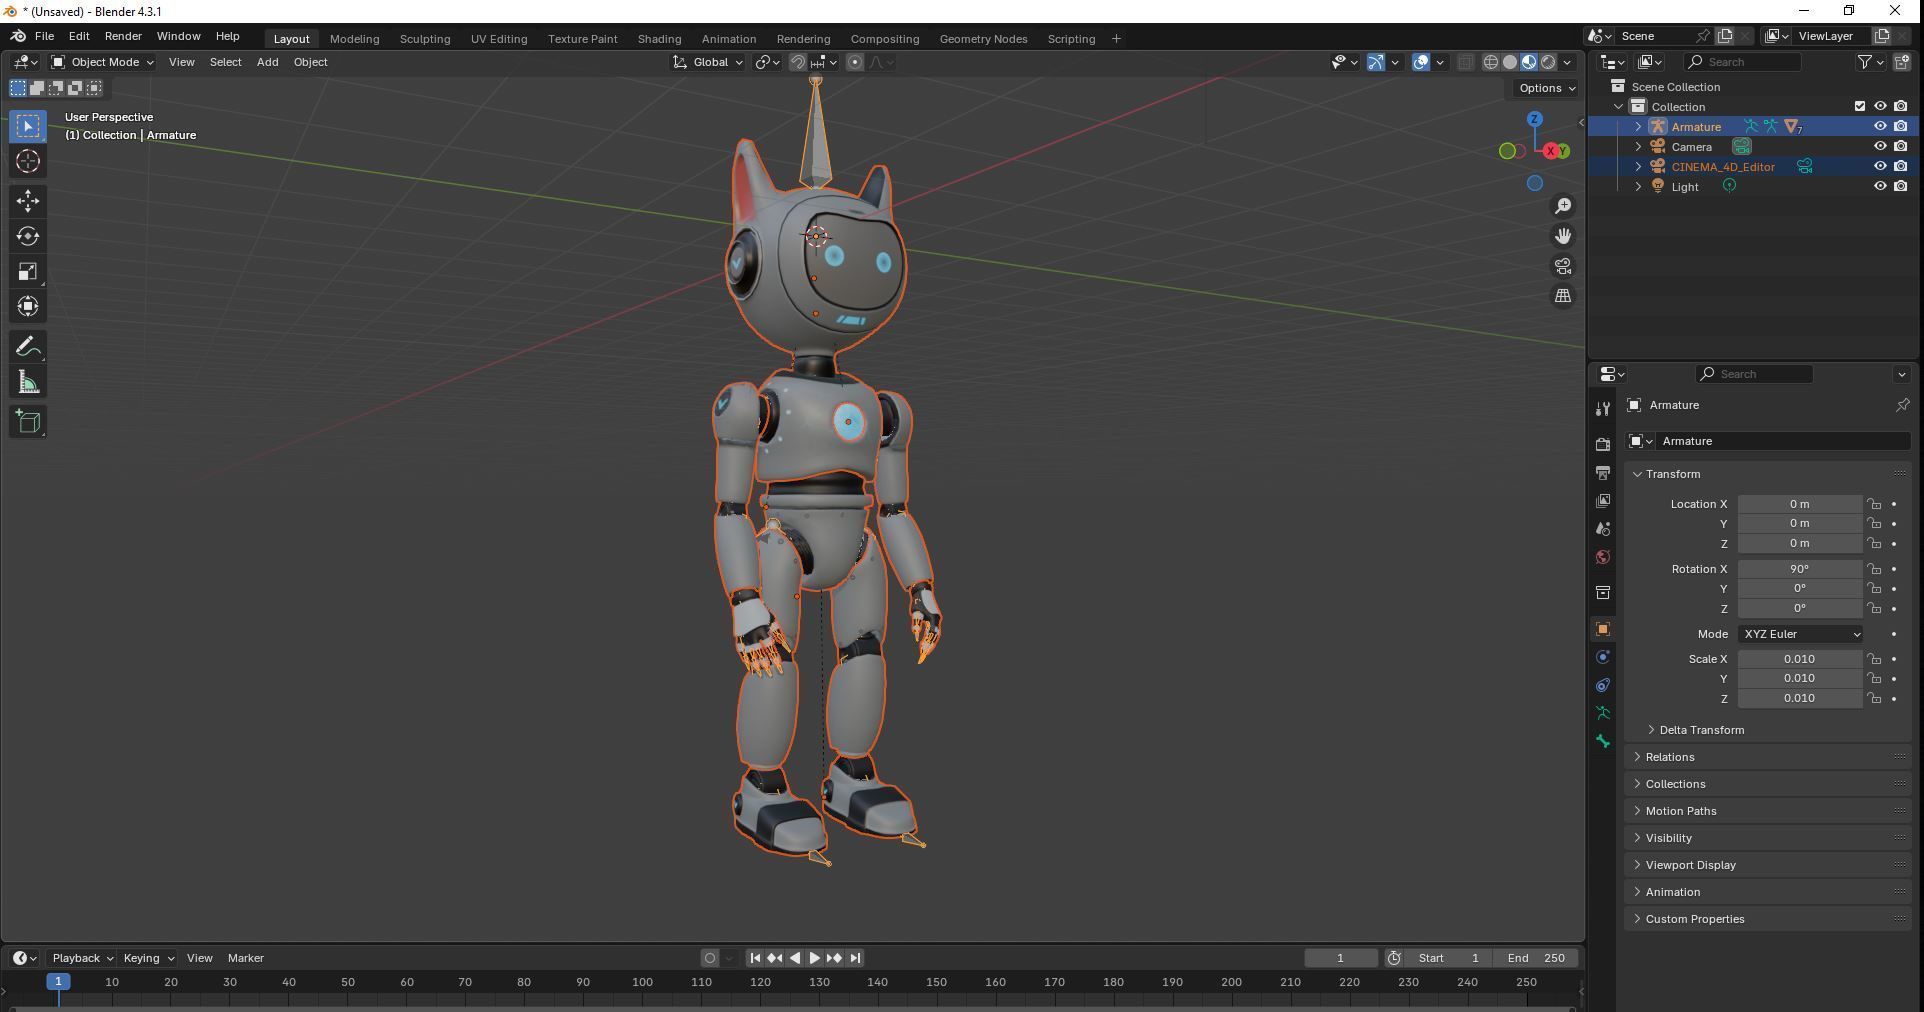Hide Armature in viewport via eye icon

tap(1879, 126)
